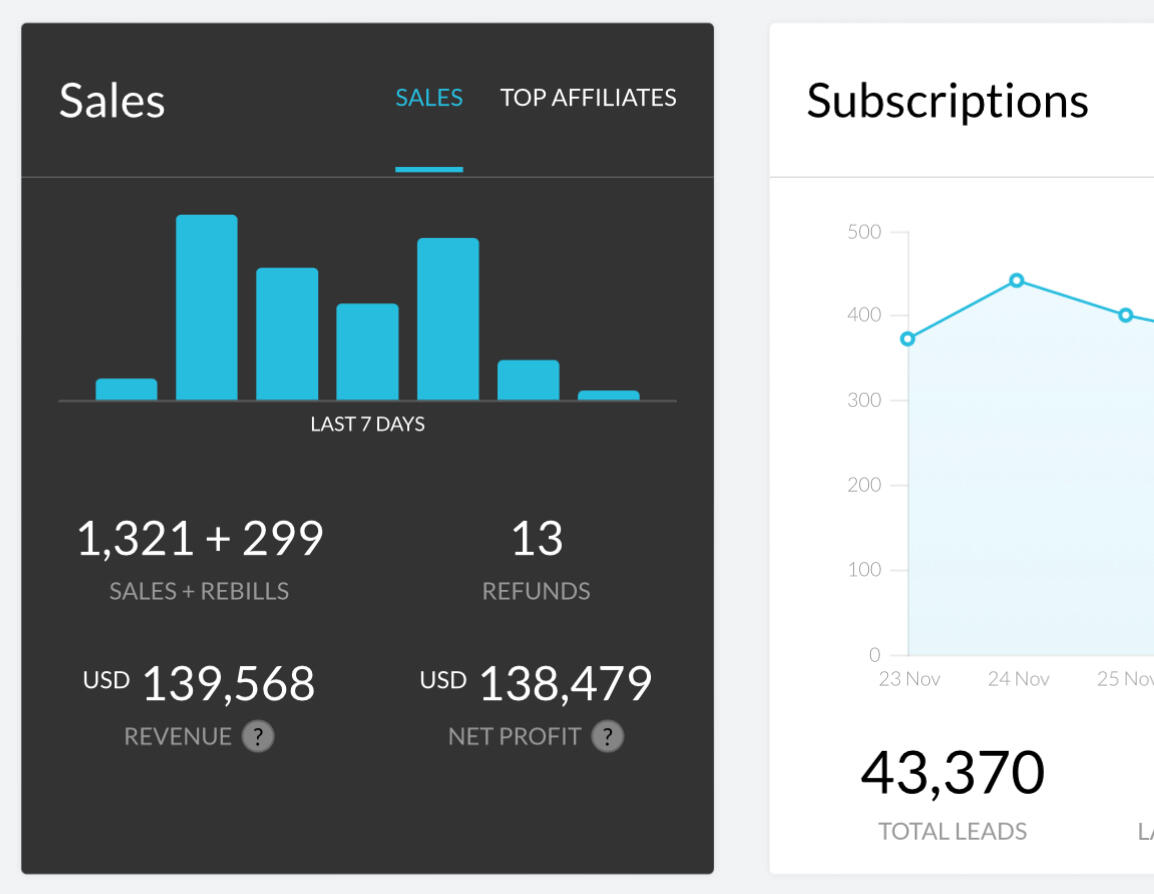Select the third bar of the sales chart
Viewport: 1154px width, 894px height.
click(x=287, y=334)
